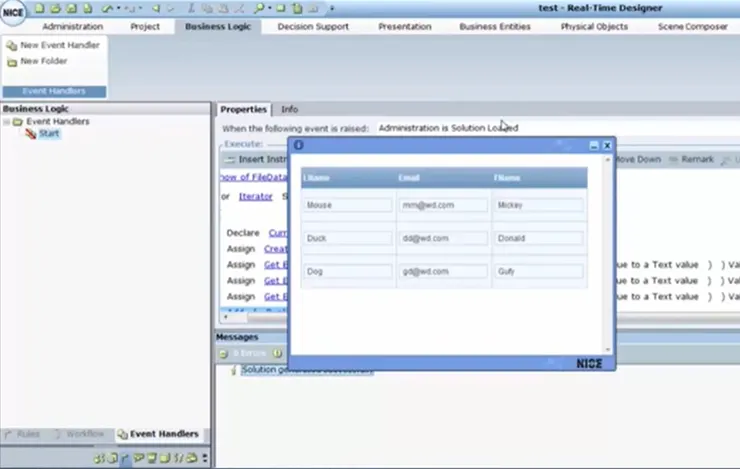The height and width of the screenshot is (469, 740).
Task: Click the Move Down toolbar button
Action: click(x=638, y=159)
